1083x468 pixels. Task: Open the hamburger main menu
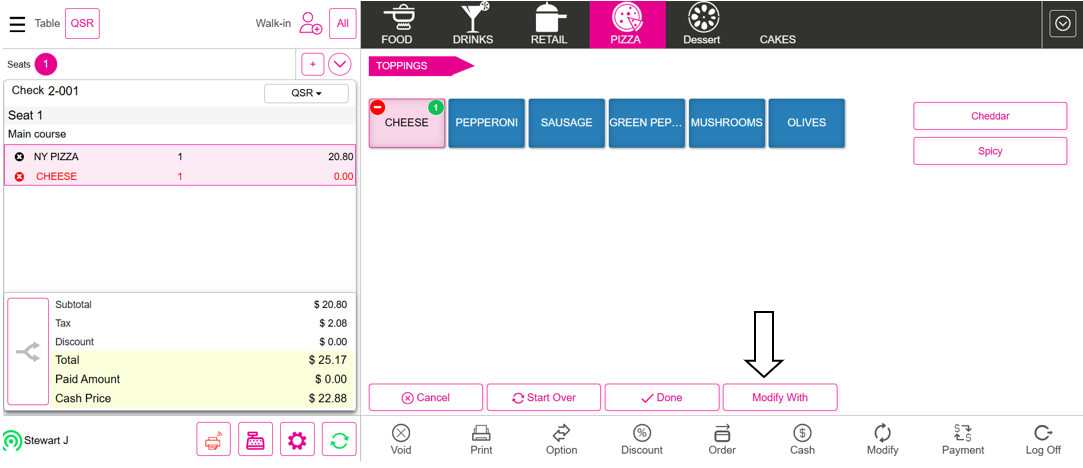pyautogui.click(x=17, y=23)
